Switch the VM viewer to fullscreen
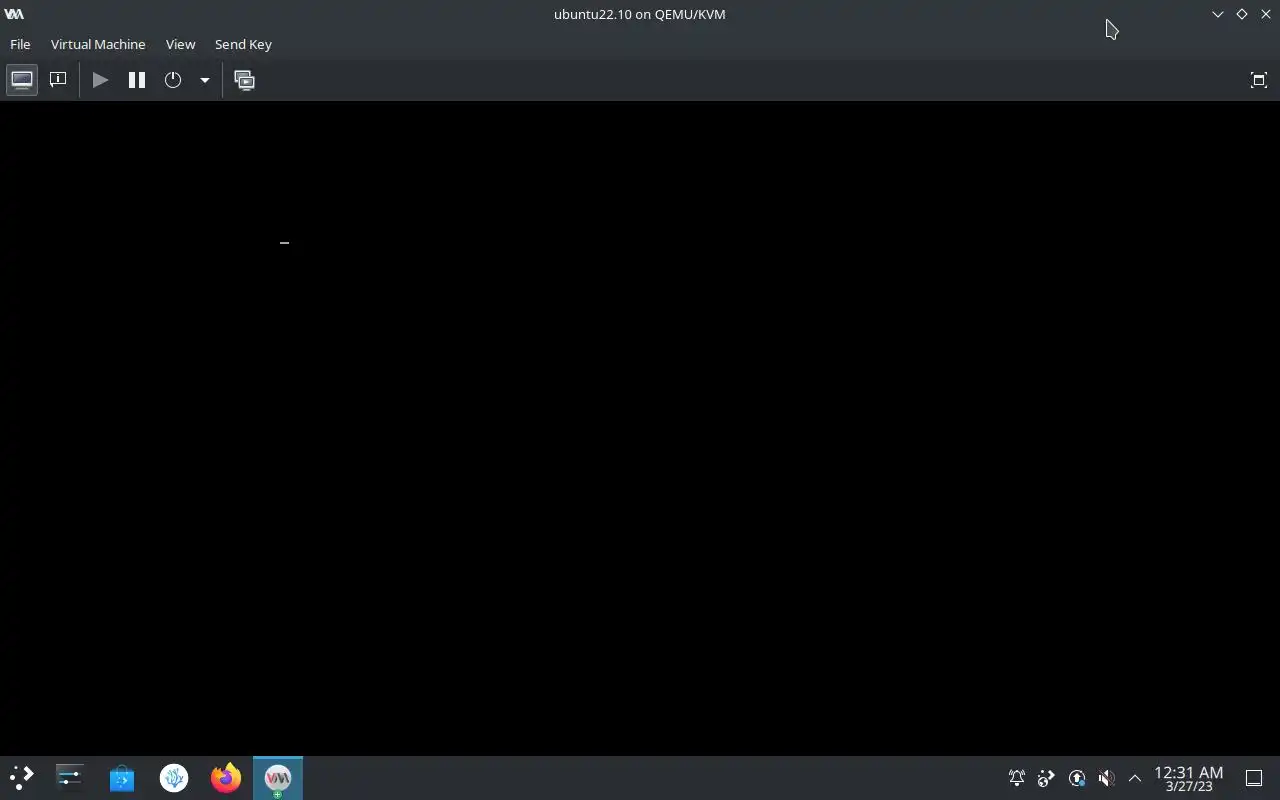1280x800 pixels. point(1259,80)
